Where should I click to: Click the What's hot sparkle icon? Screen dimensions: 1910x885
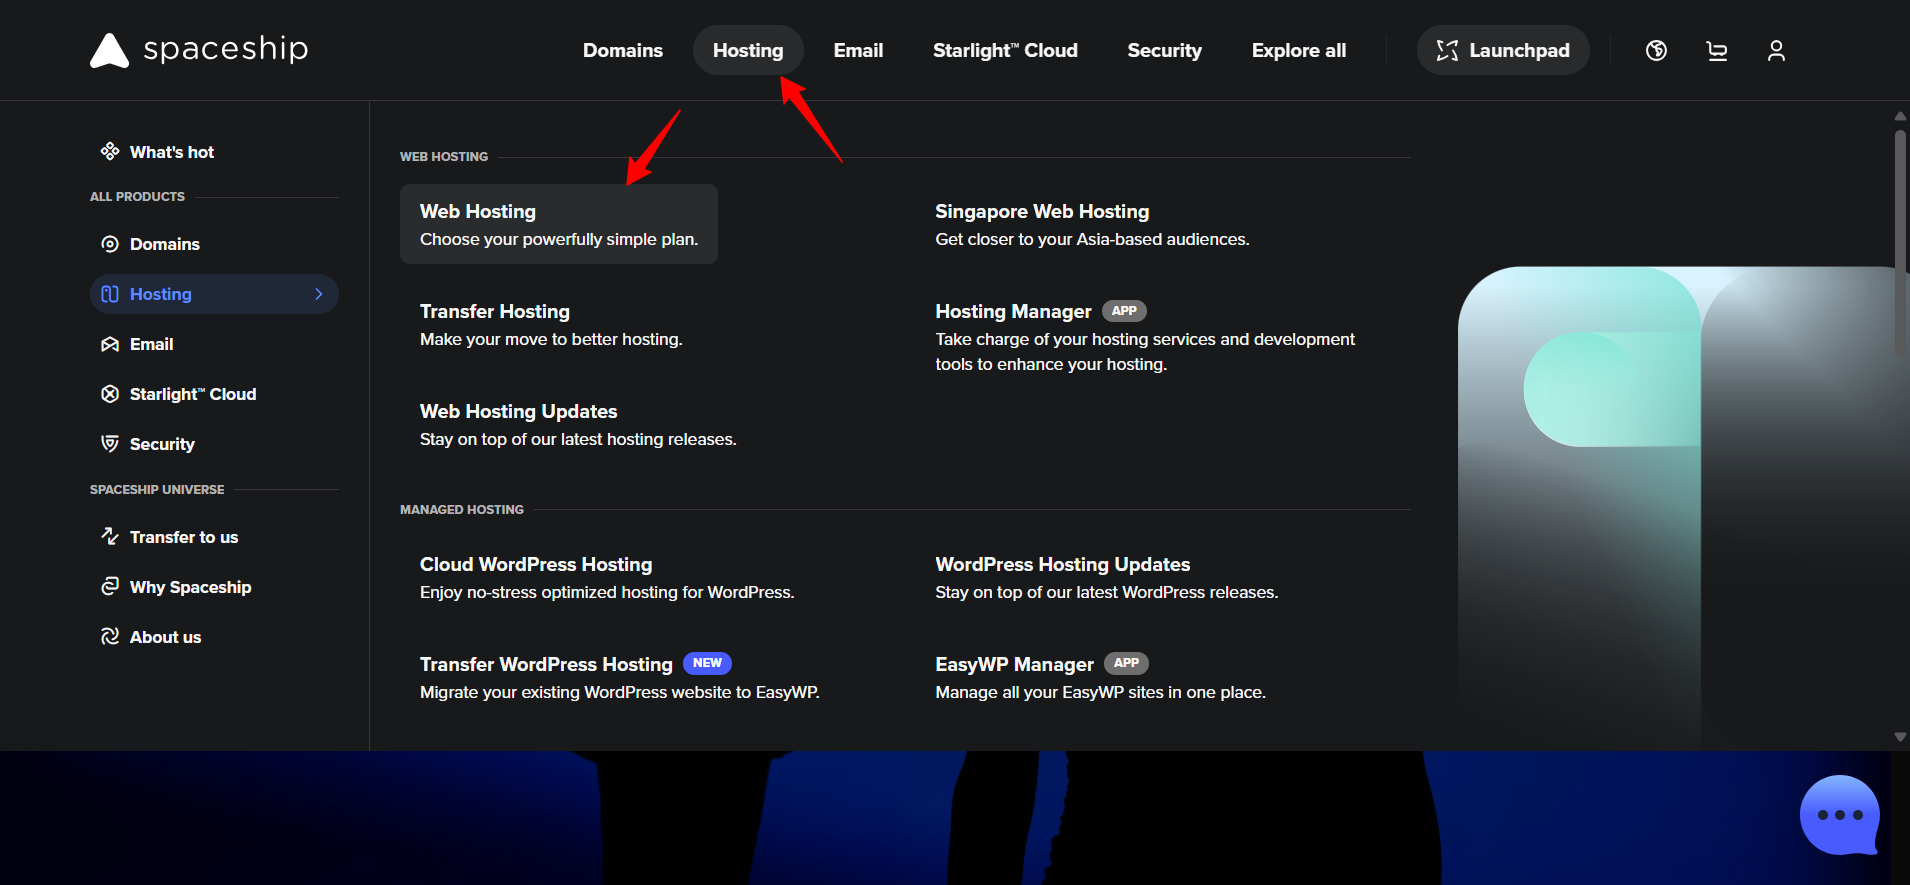(110, 151)
